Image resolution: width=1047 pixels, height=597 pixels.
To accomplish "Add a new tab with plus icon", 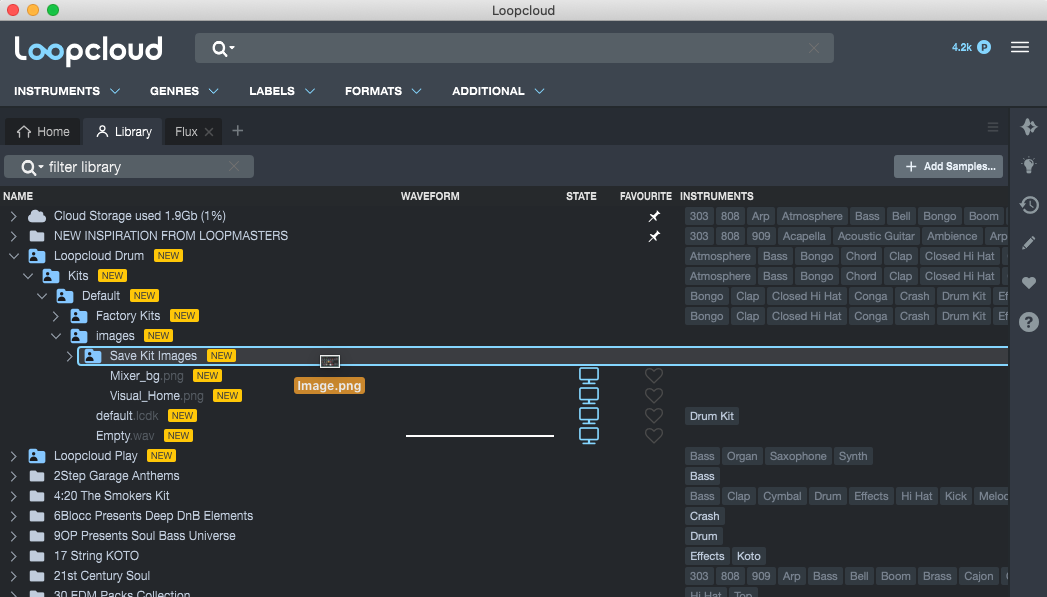I will pyautogui.click(x=238, y=131).
